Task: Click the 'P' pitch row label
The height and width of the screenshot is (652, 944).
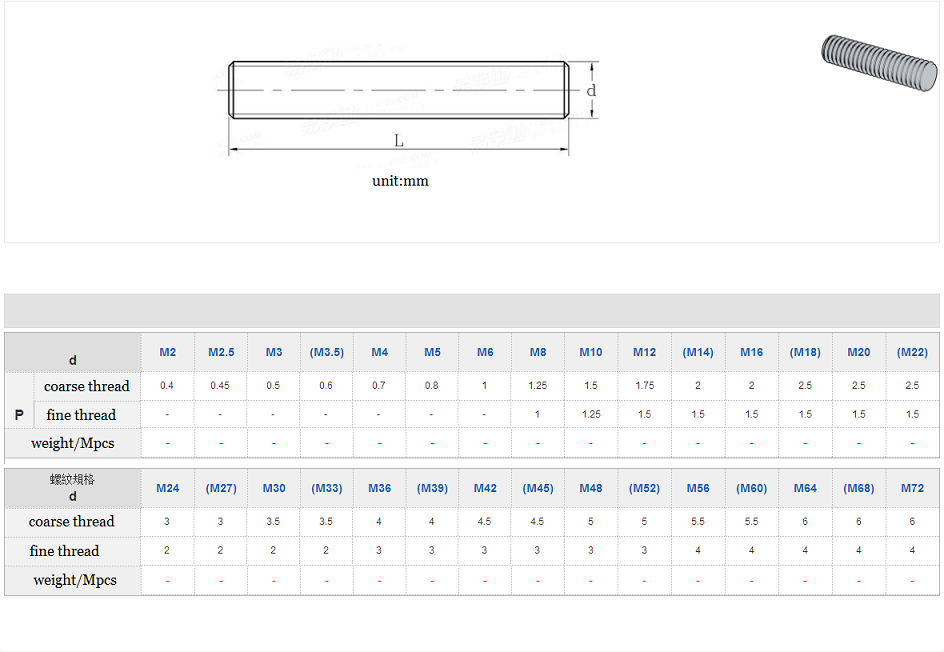Action: pos(19,415)
